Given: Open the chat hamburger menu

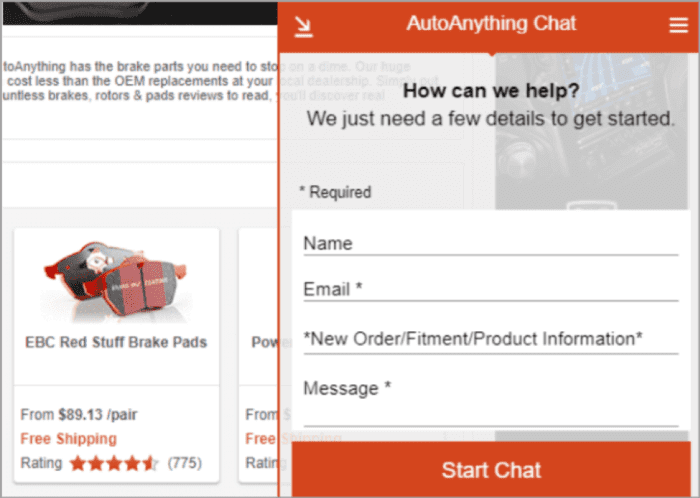Looking at the screenshot, I should pos(678,26).
